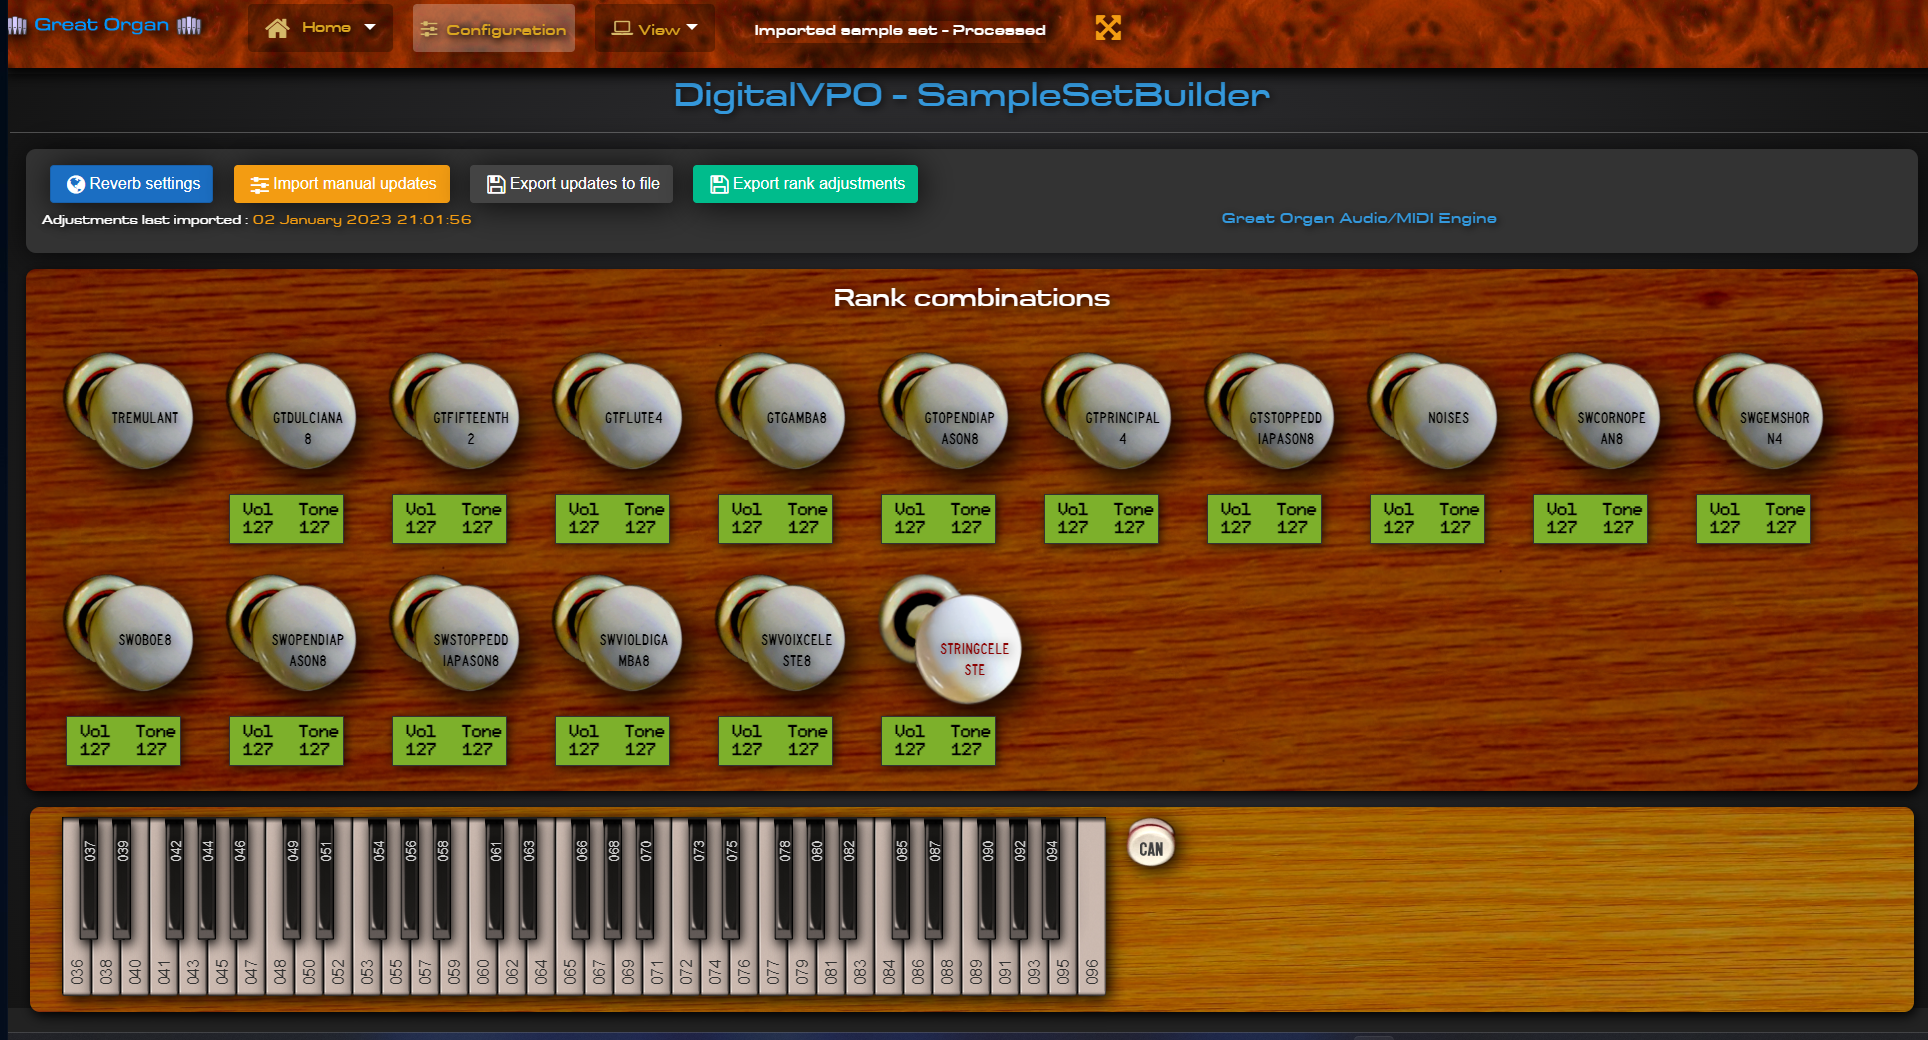This screenshot has height=1040, width=1928.
Task: Play black key 073 on keyboard
Action: (x=698, y=878)
